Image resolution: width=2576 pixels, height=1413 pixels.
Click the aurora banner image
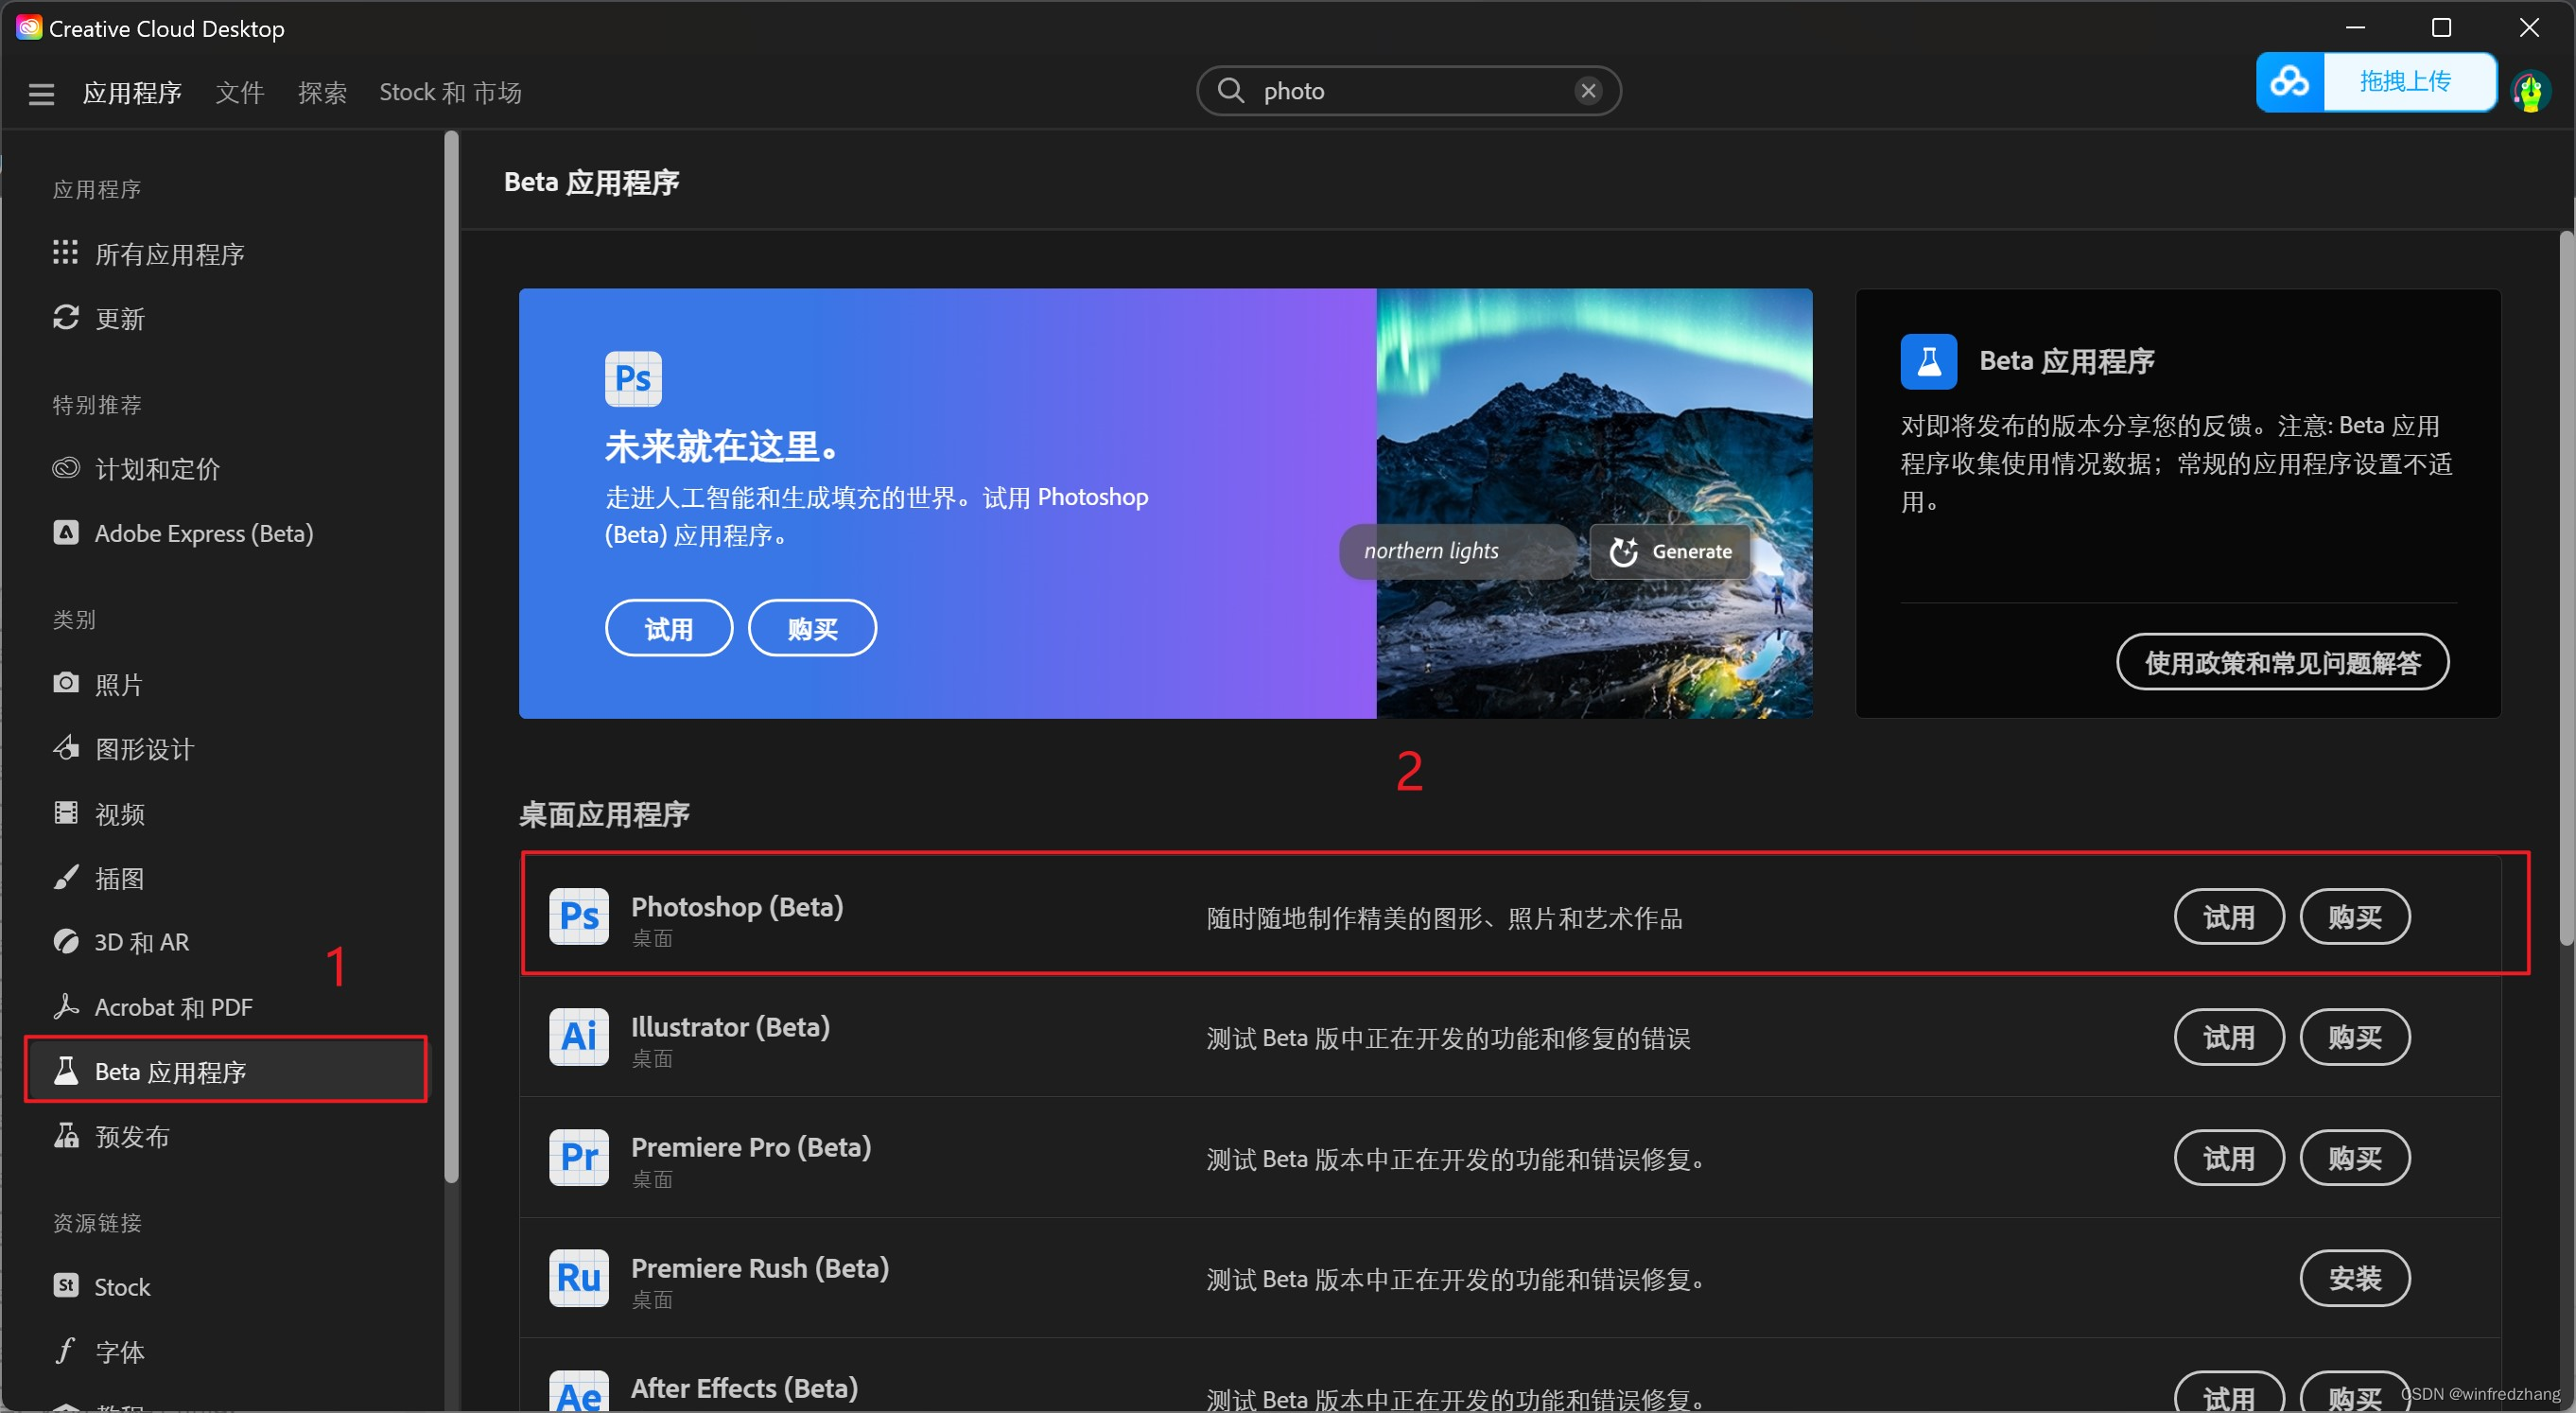pos(1594,503)
